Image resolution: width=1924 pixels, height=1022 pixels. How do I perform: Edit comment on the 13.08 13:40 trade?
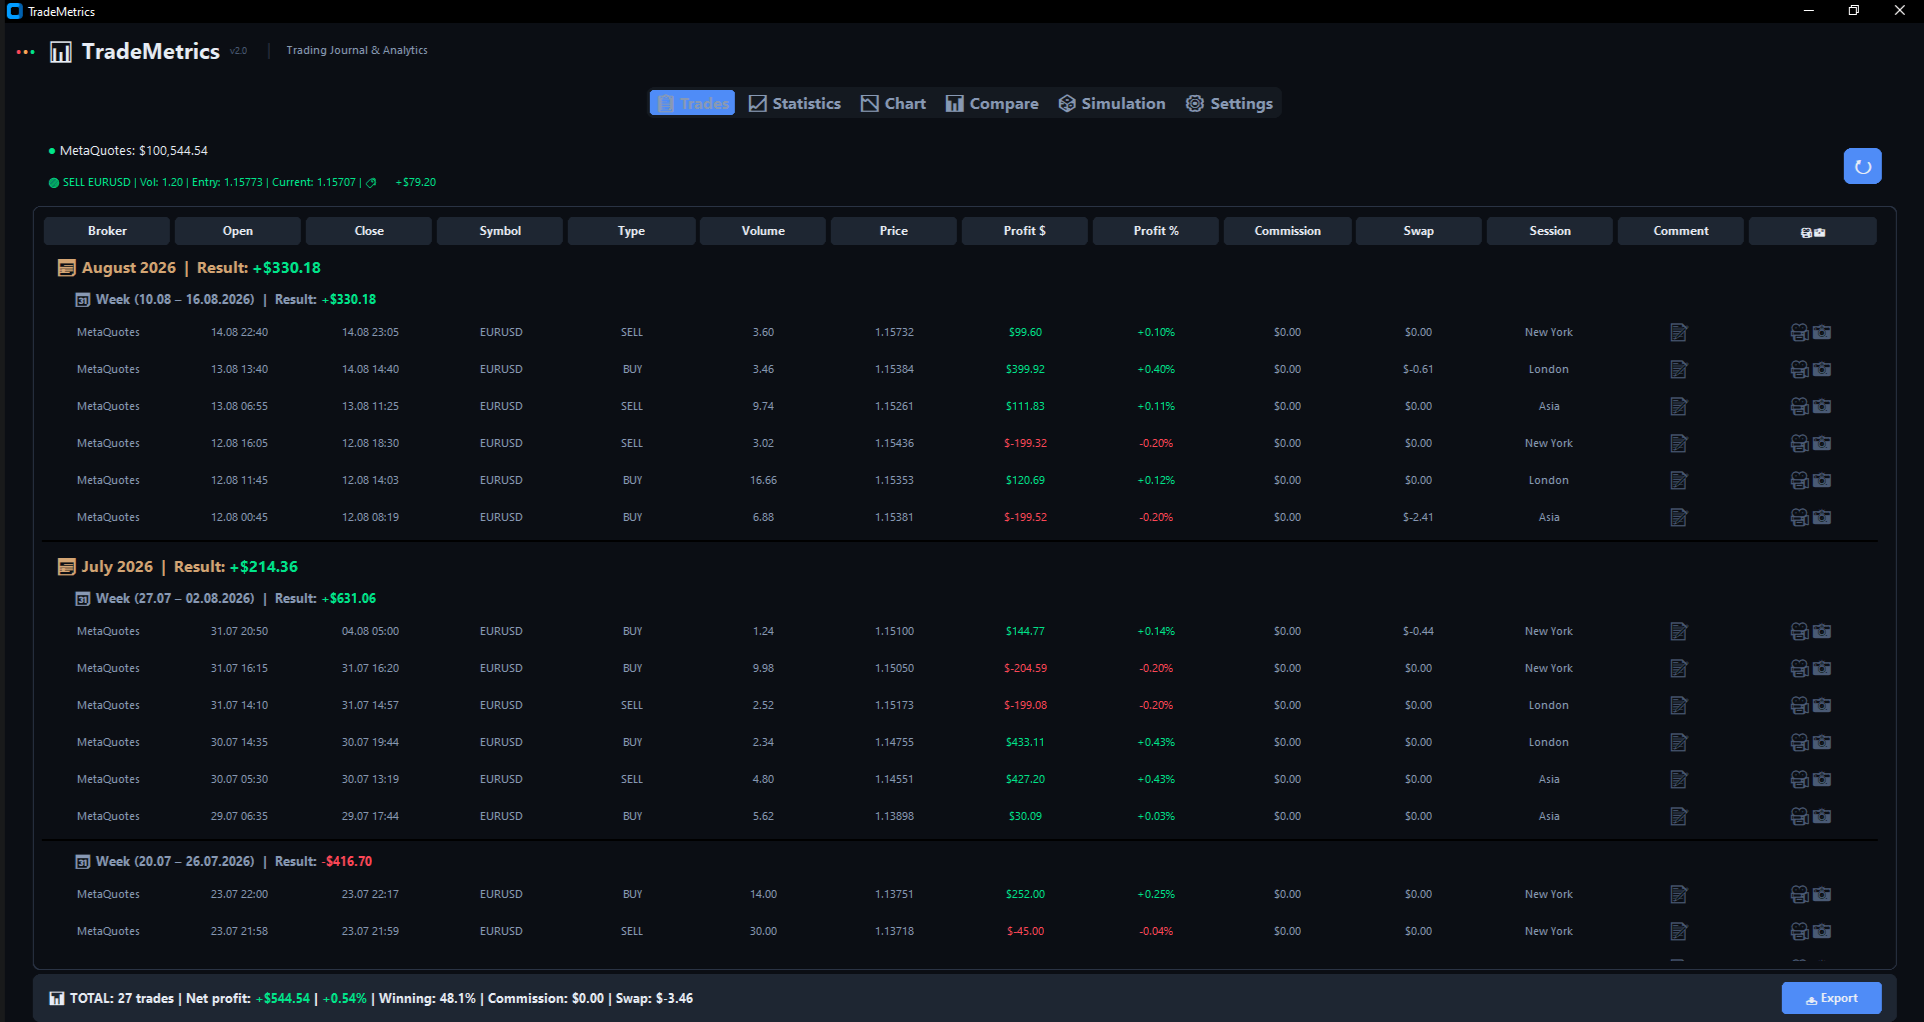(1679, 369)
